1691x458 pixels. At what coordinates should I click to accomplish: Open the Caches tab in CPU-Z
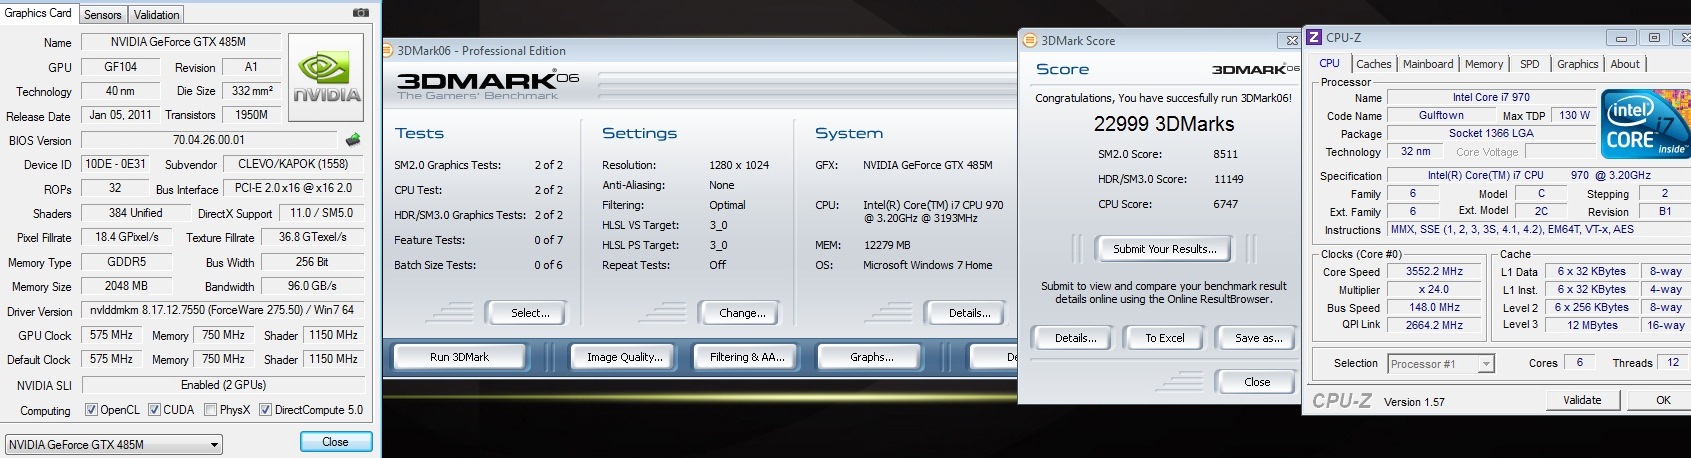click(1373, 64)
